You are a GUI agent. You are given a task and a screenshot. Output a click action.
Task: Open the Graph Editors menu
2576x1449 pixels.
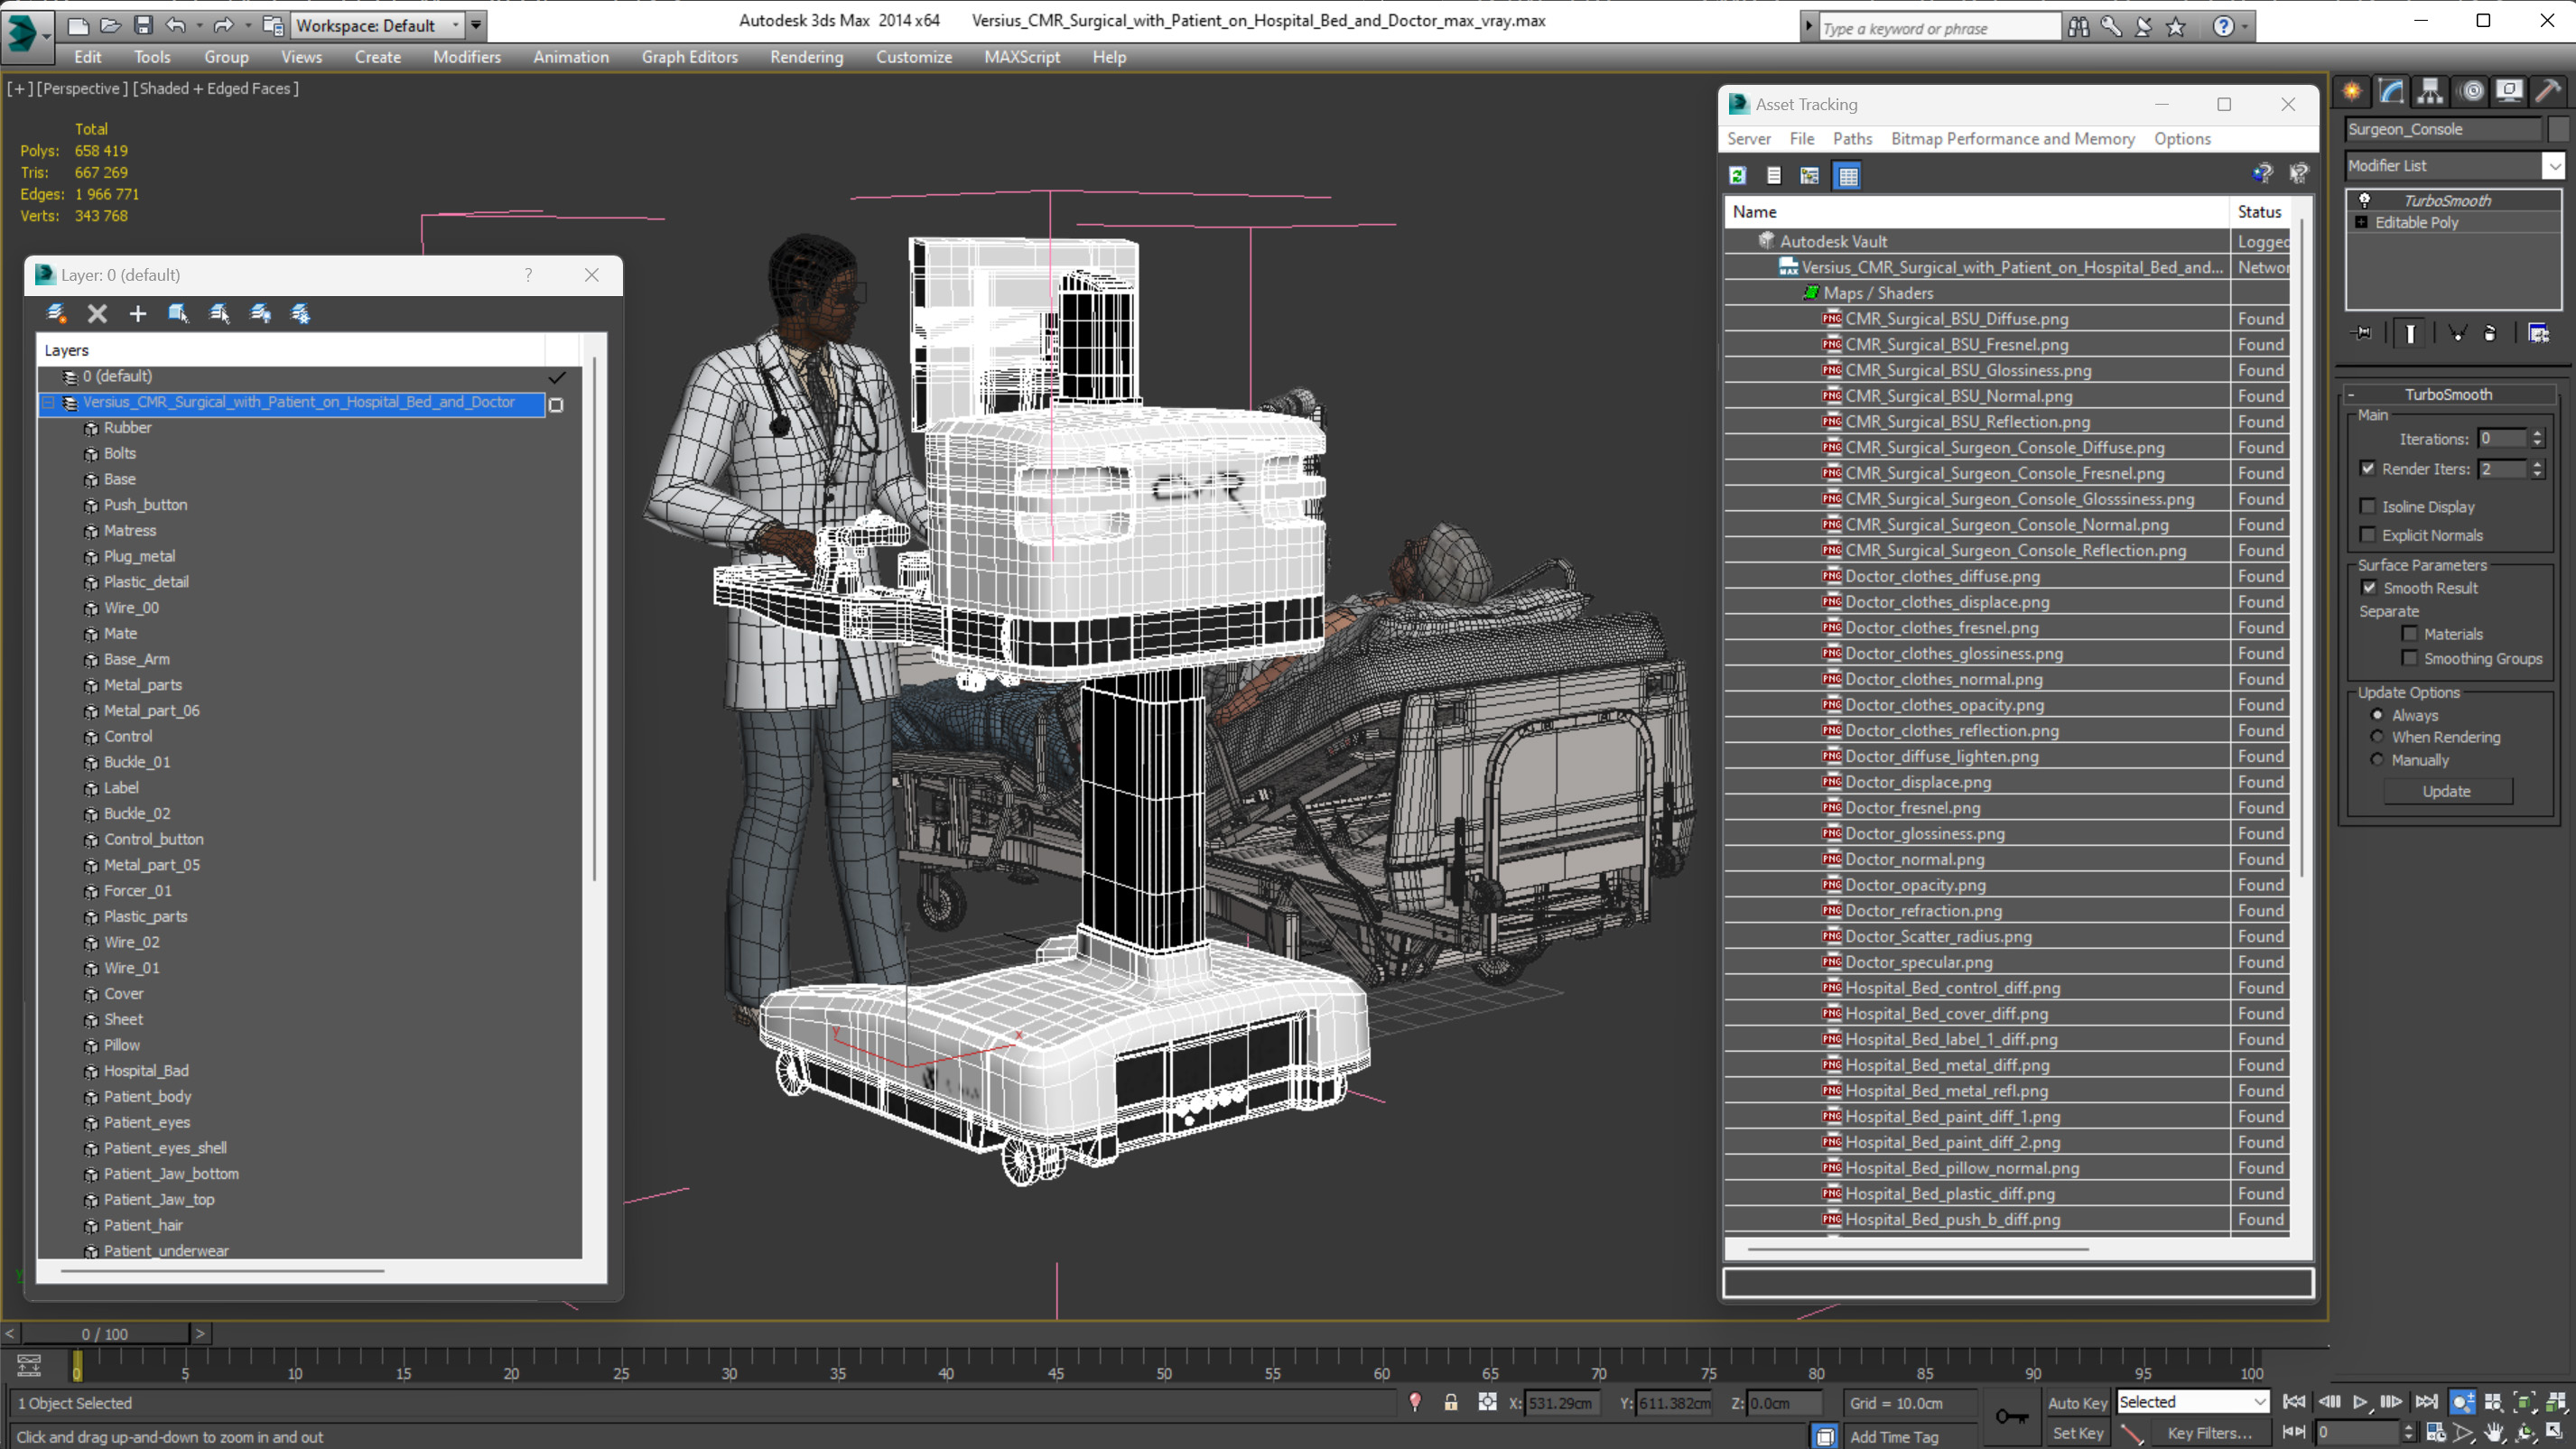[689, 57]
